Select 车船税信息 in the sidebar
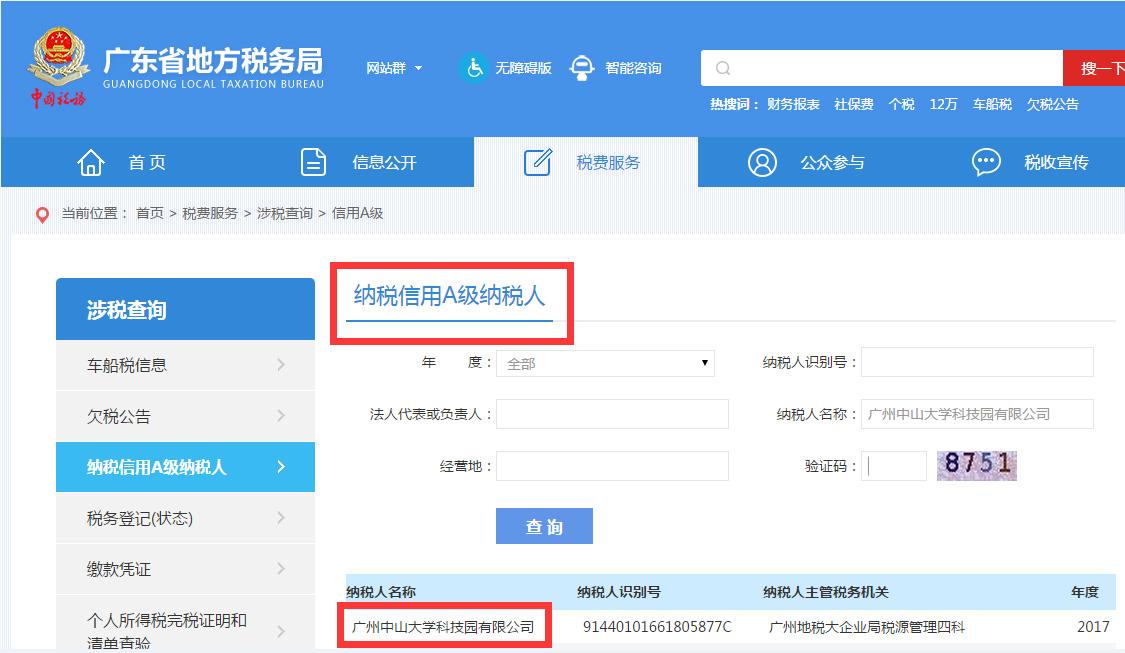This screenshot has height=653, width=1125. click(185, 365)
